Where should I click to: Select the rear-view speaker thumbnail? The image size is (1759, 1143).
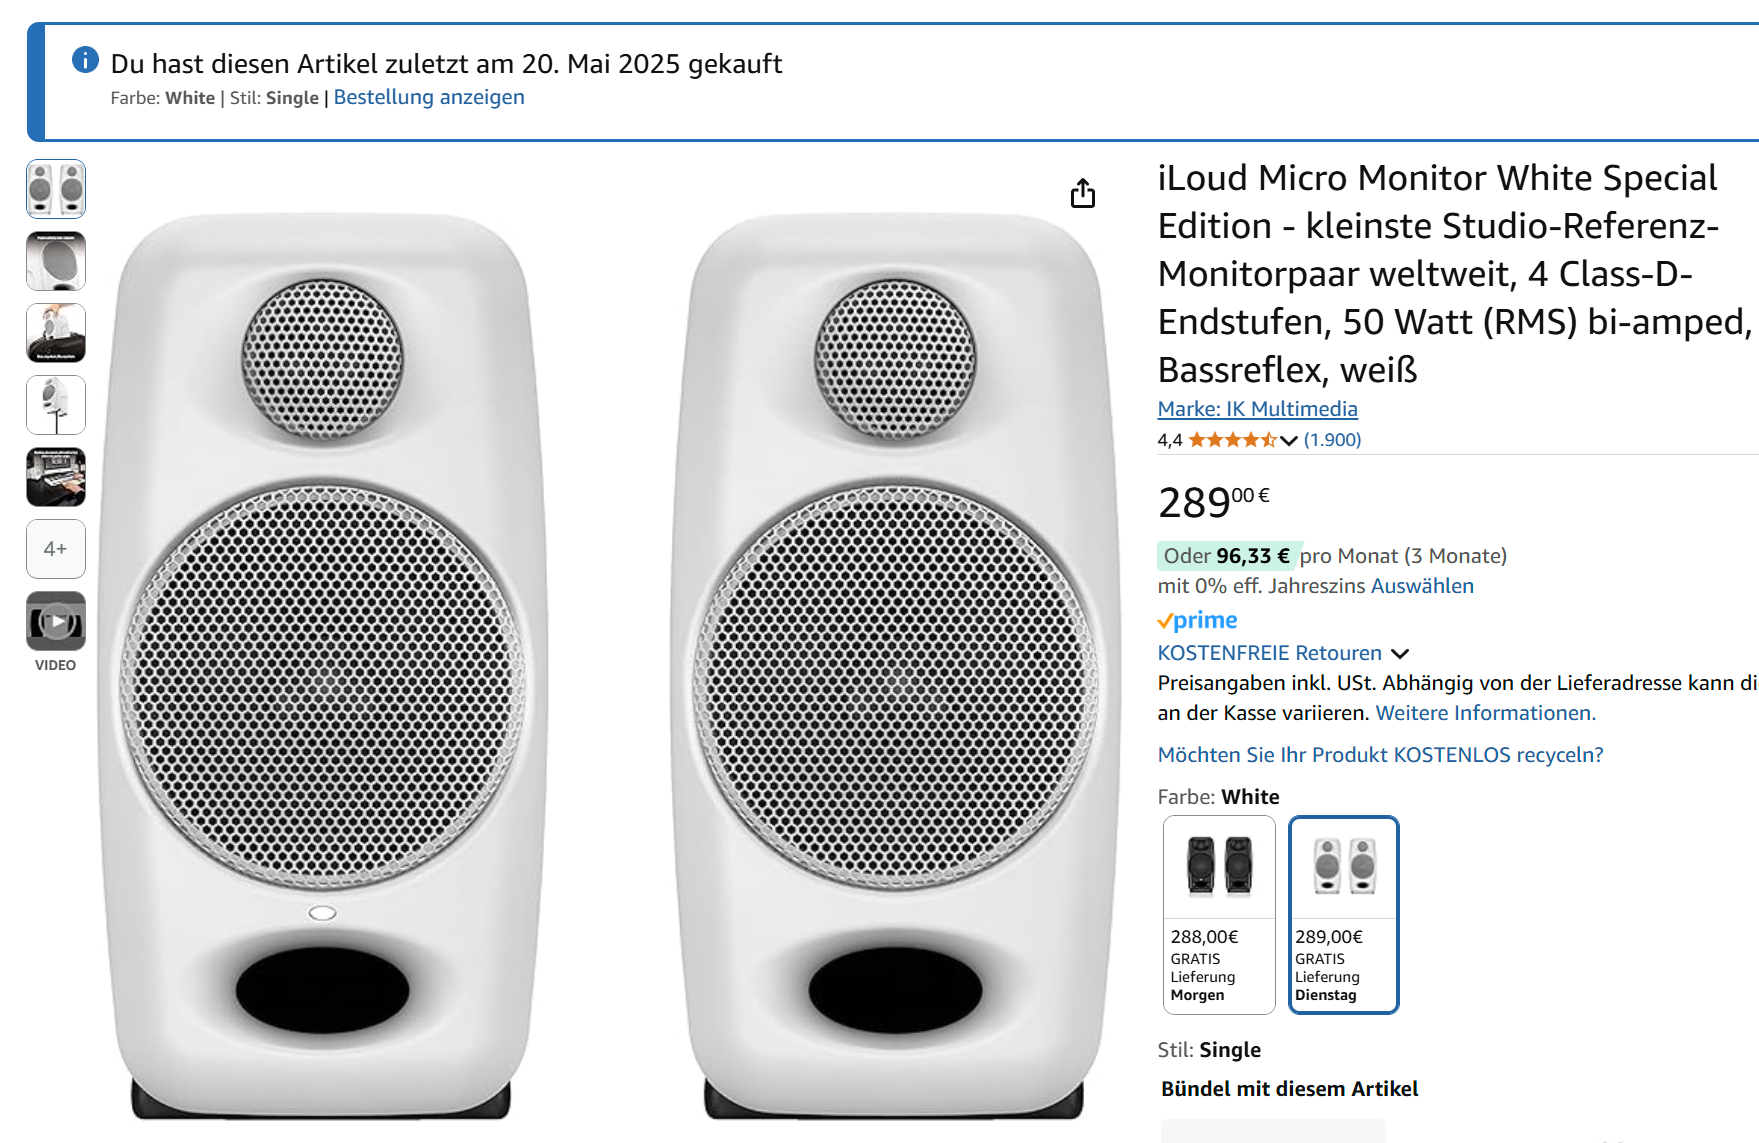coord(55,261)
